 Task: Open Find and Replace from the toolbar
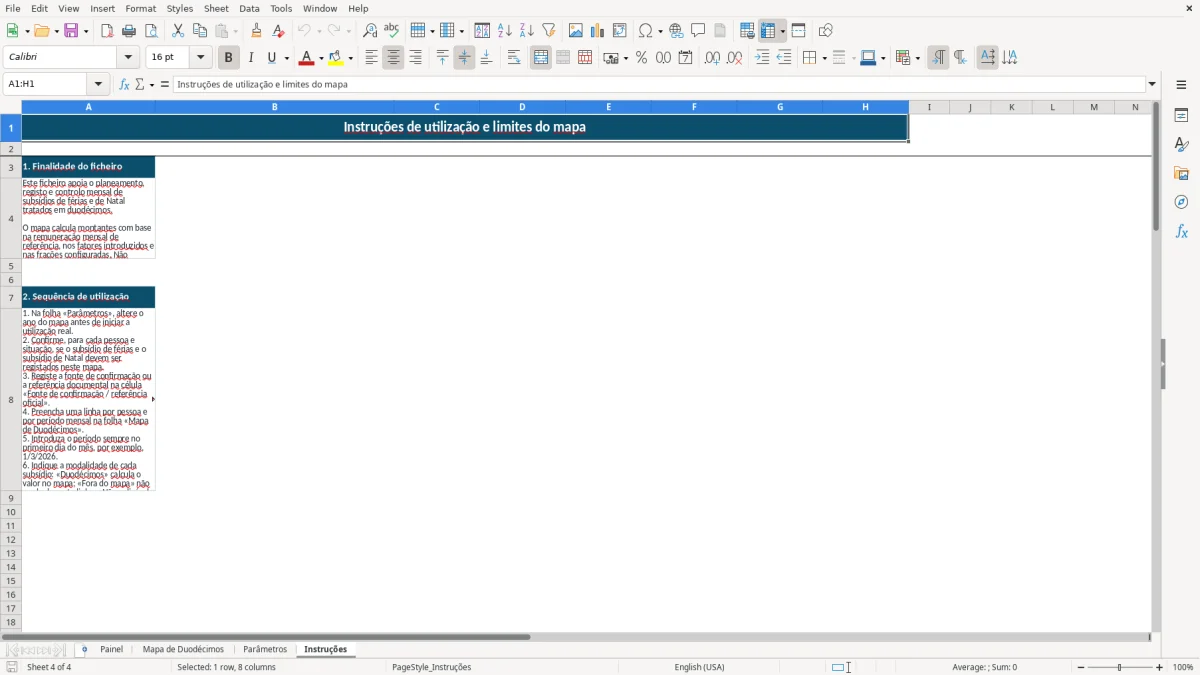tap(370, 31)
